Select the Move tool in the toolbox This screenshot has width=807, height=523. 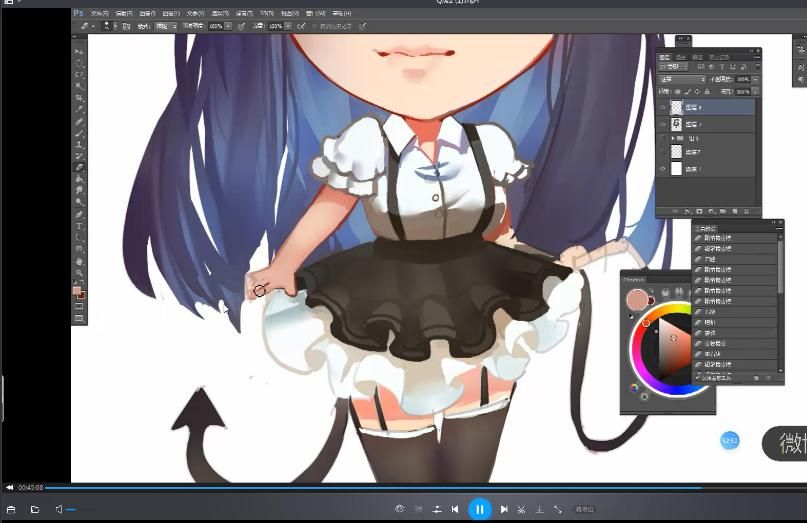pos(79,52)
